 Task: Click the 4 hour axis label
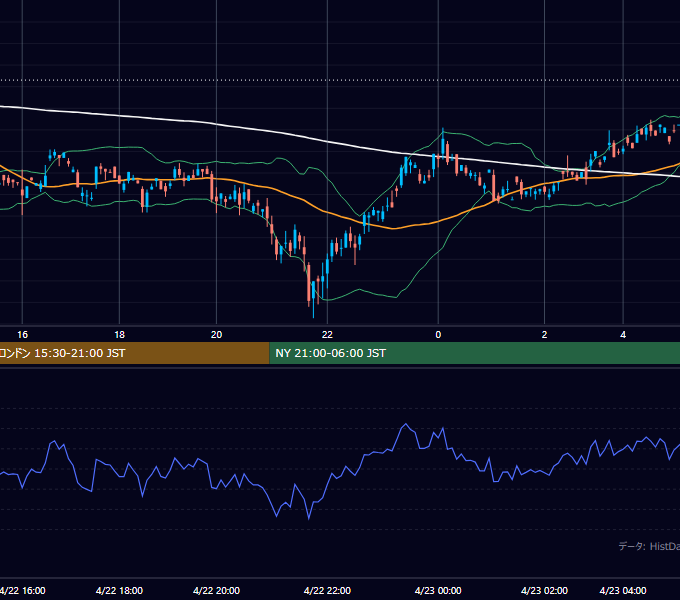[x=623, y=335]
